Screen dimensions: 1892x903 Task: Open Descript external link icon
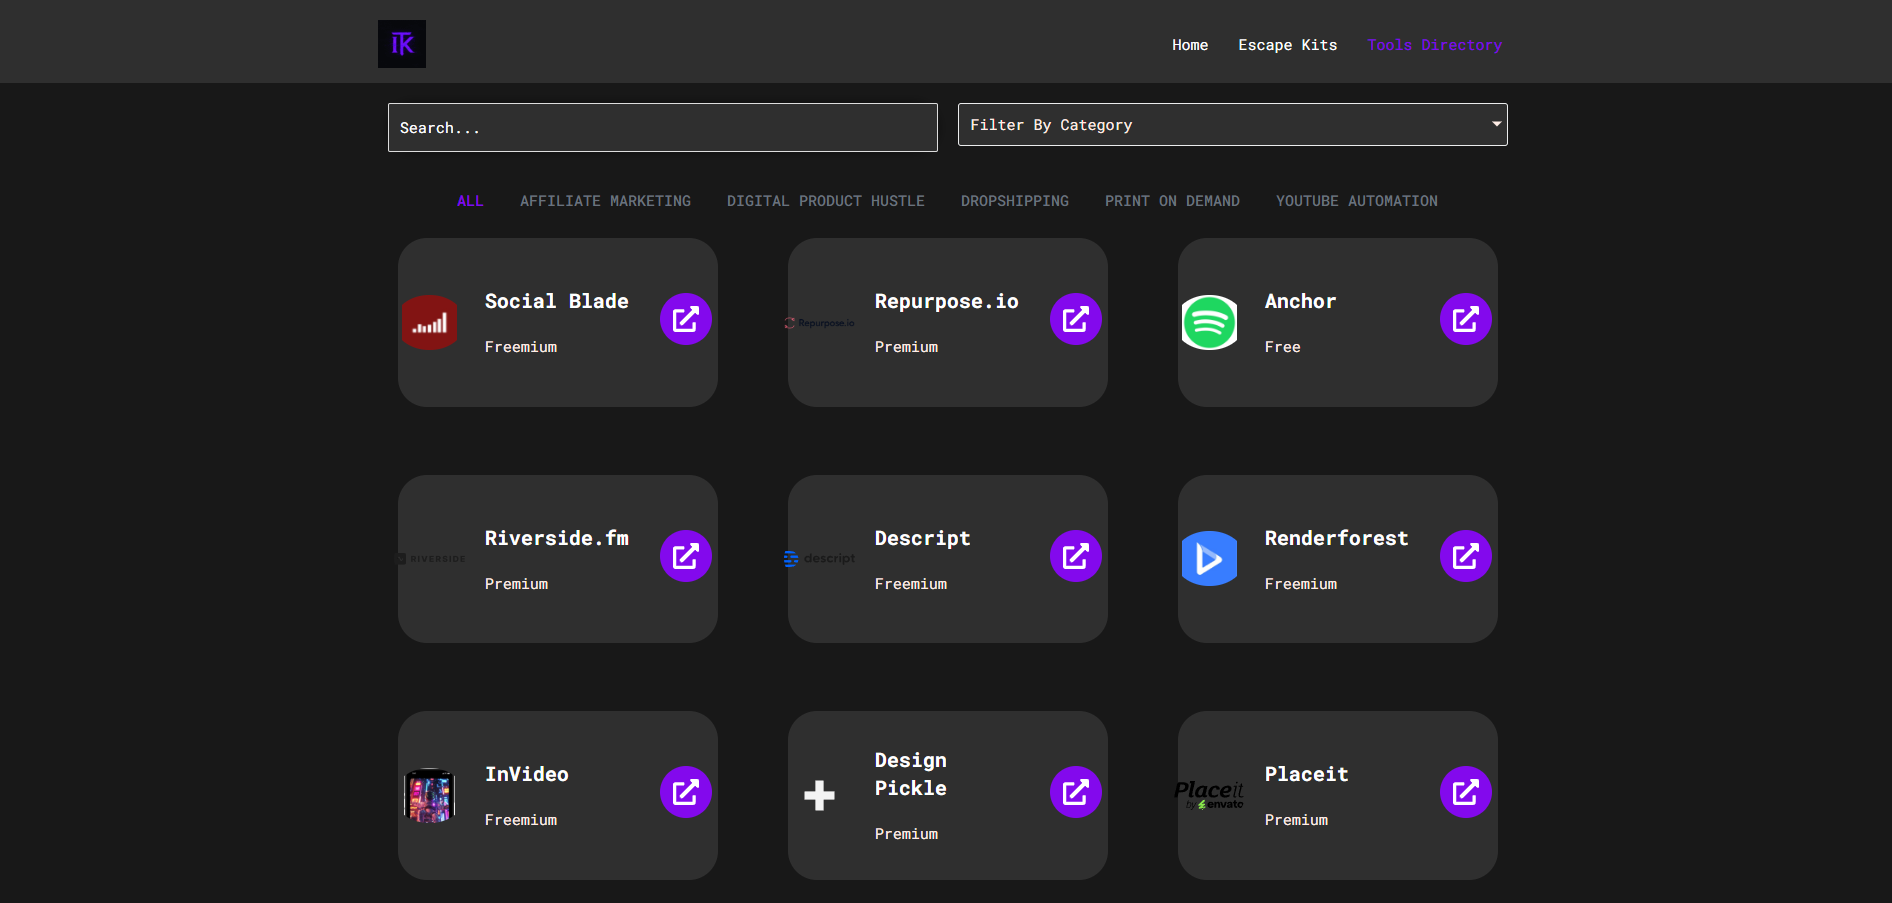pos(1076,556)
